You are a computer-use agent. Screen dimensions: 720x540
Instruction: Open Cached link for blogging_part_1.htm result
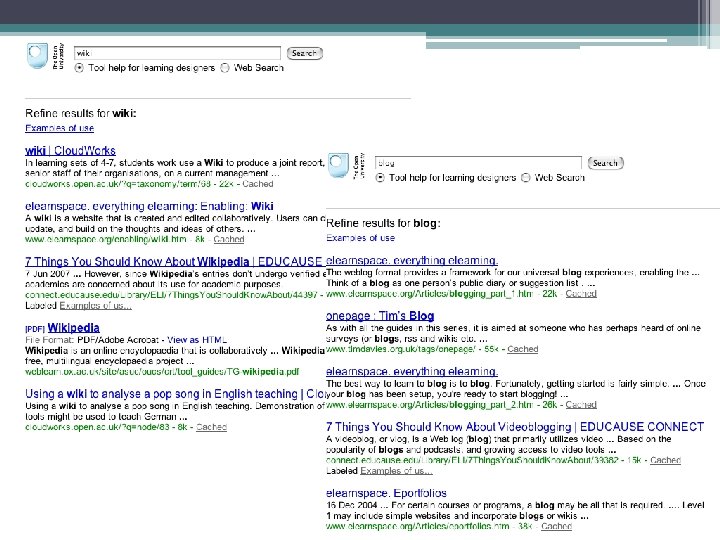(581, 293)
